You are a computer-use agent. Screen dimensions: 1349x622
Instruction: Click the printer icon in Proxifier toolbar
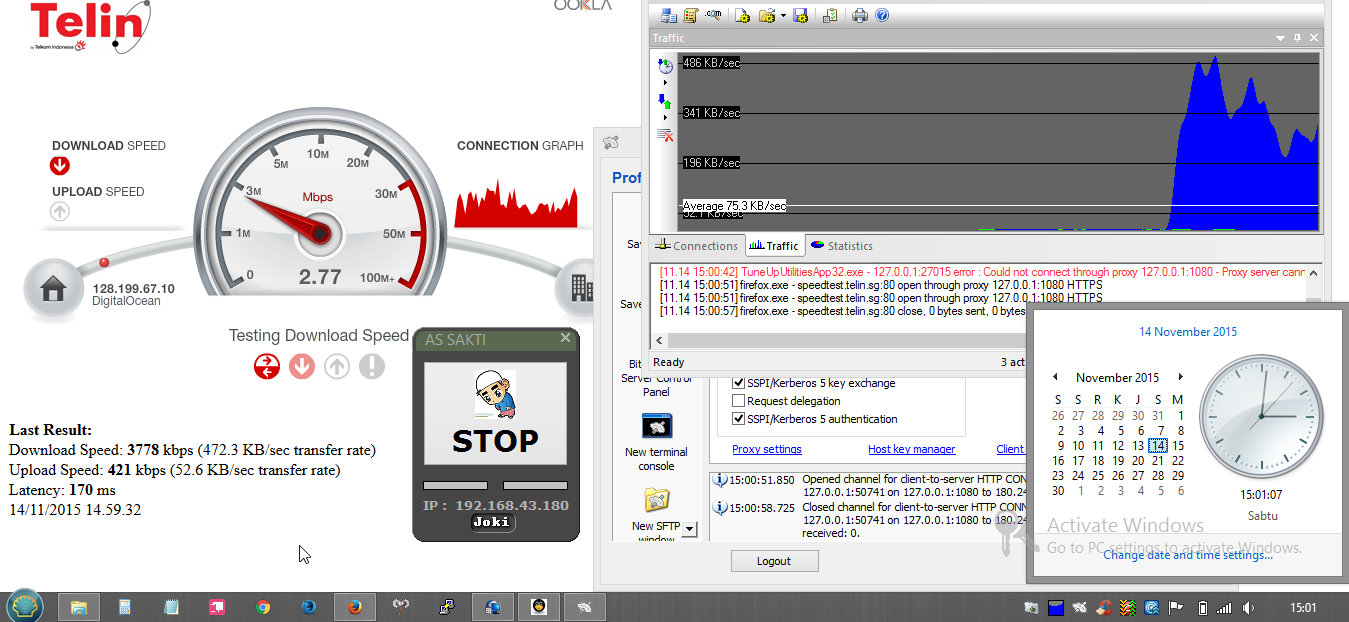pyautogui.click(x=860, y=15)
